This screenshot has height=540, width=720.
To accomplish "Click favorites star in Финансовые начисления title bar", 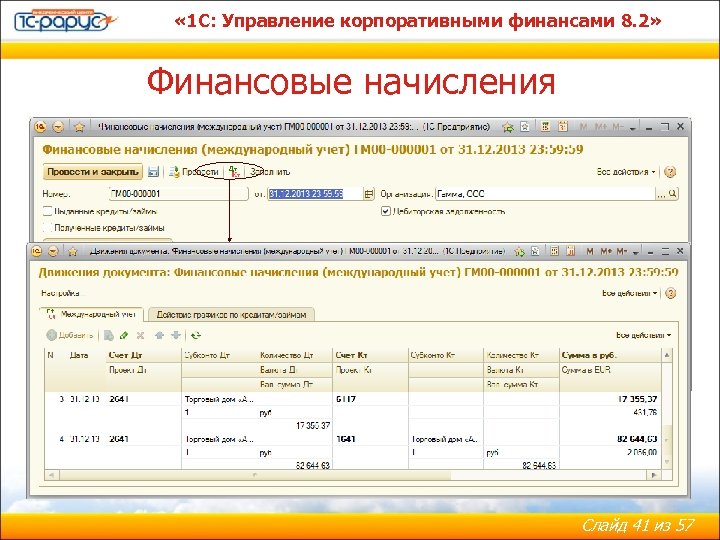I will pos(79,127).
